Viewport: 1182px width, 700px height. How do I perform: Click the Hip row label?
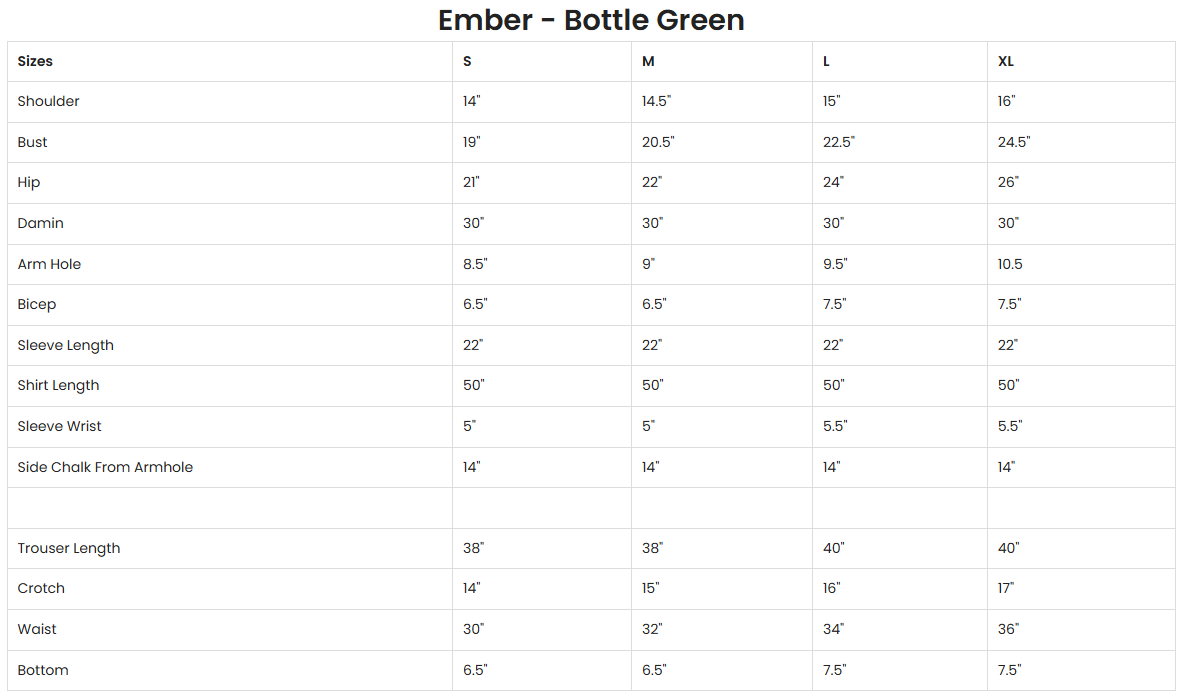[x=29, y=182]
